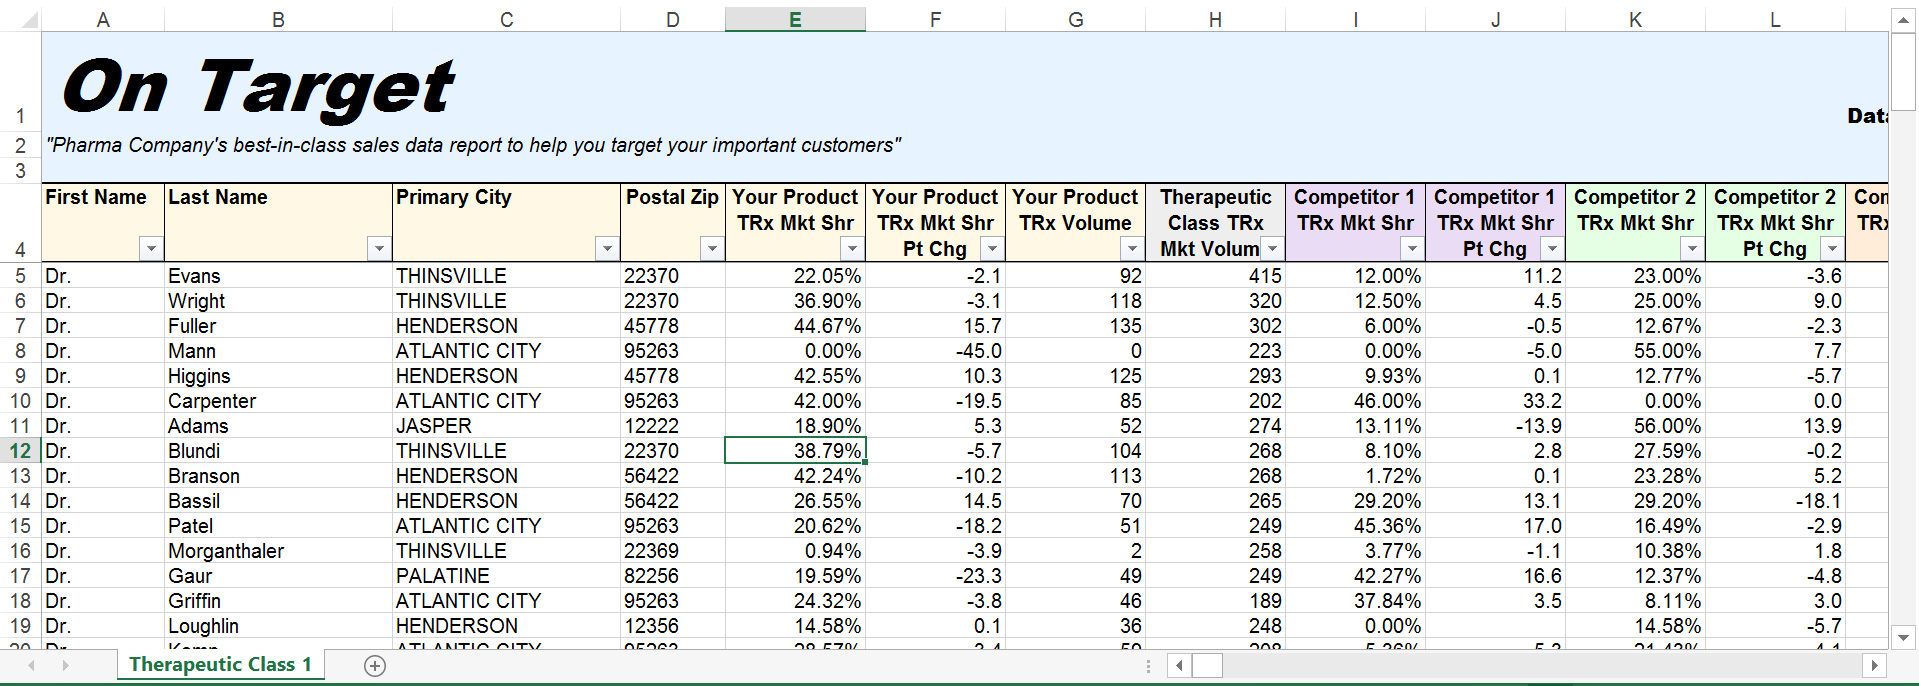This screenshot has width=1919, height=686.
Task: Open the Last Name filter dropdown
Action: pos(378,248)
